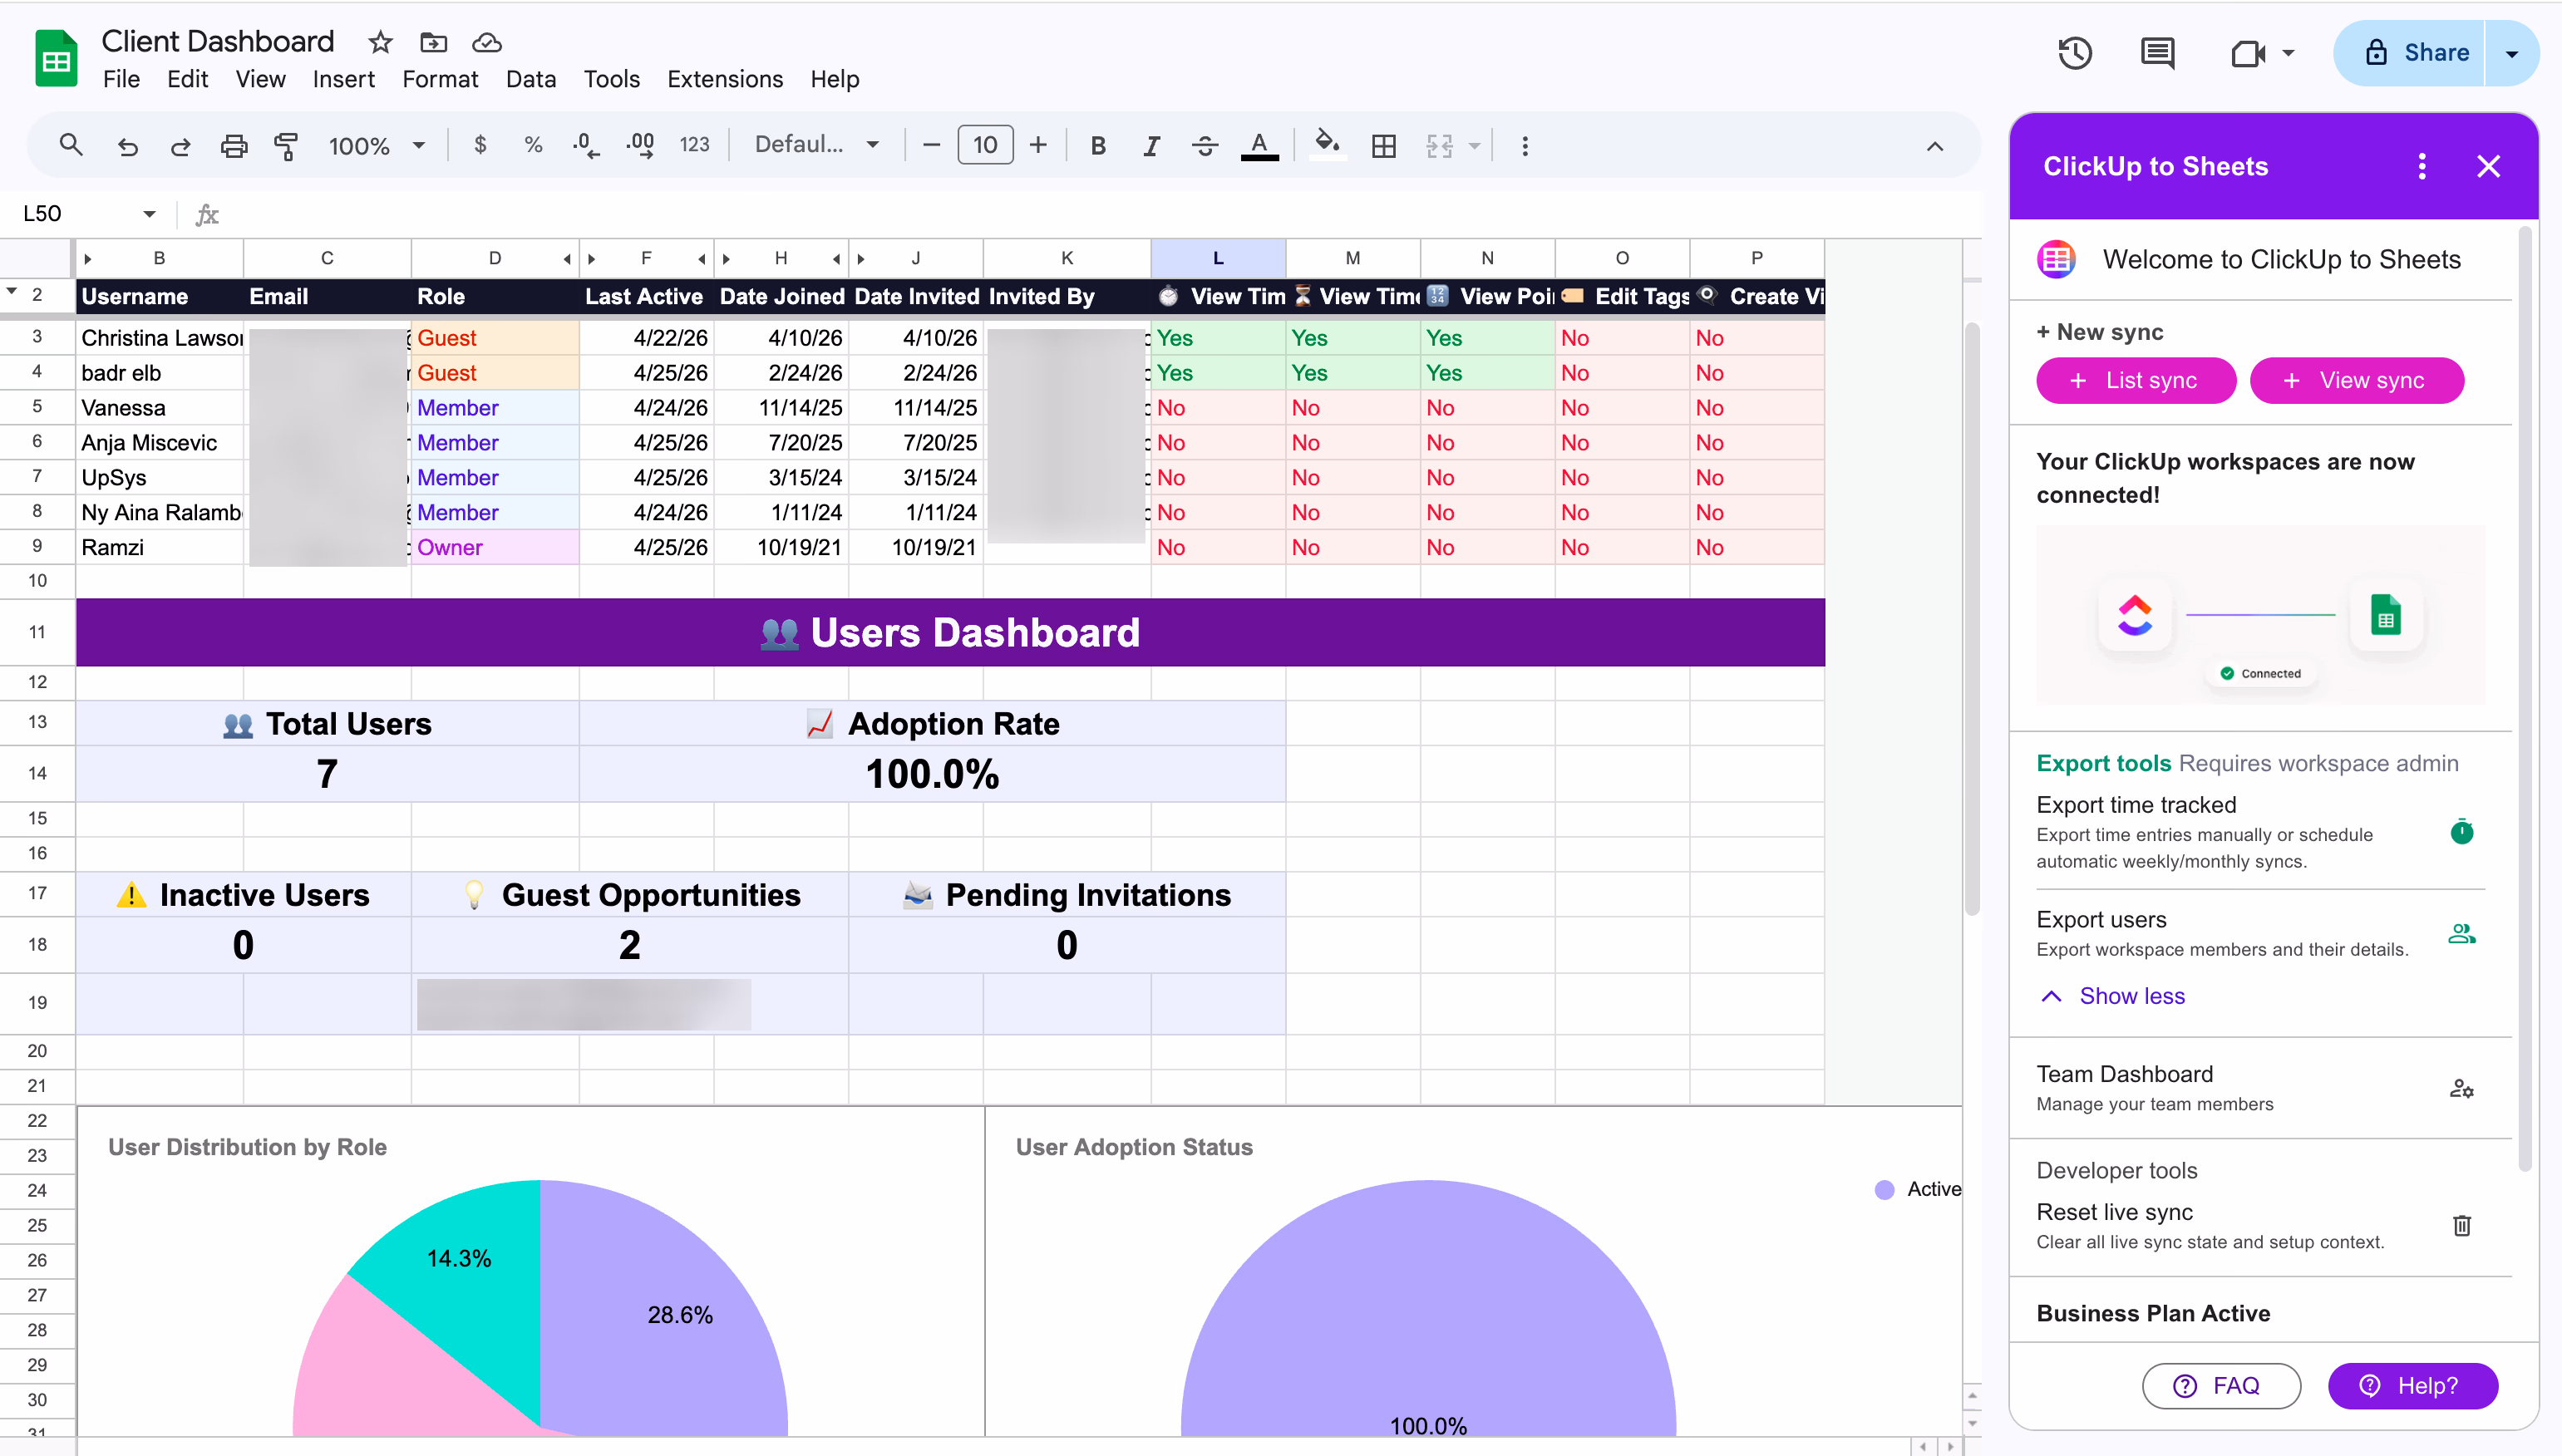Image resolution: width=2562 pixels, height=1456 pixels.
Task: Open version history clock icon
Action: [2075, 53]
